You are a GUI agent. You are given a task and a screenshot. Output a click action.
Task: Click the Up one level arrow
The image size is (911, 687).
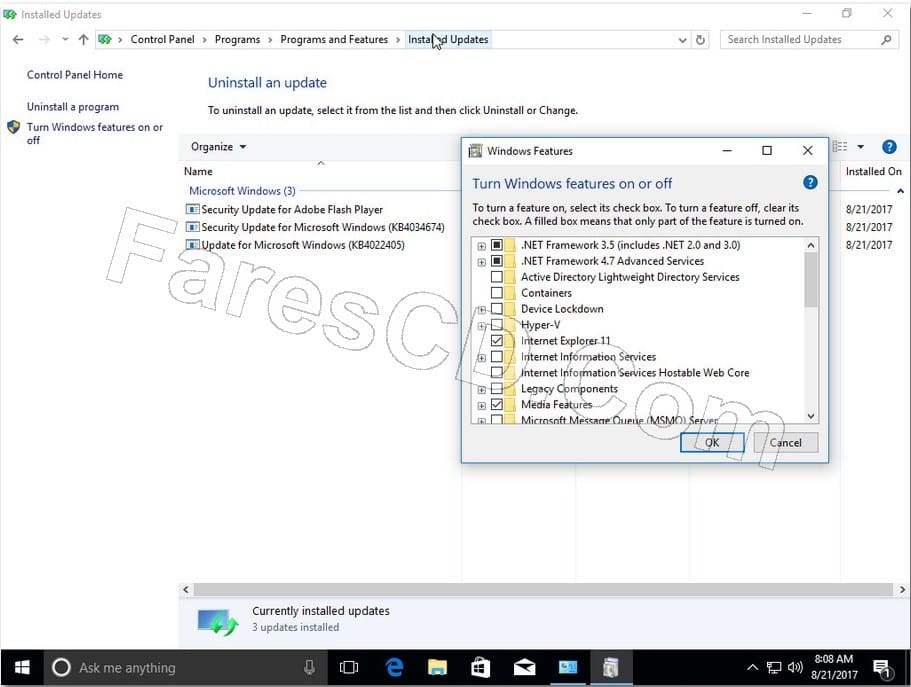[84, 40]
